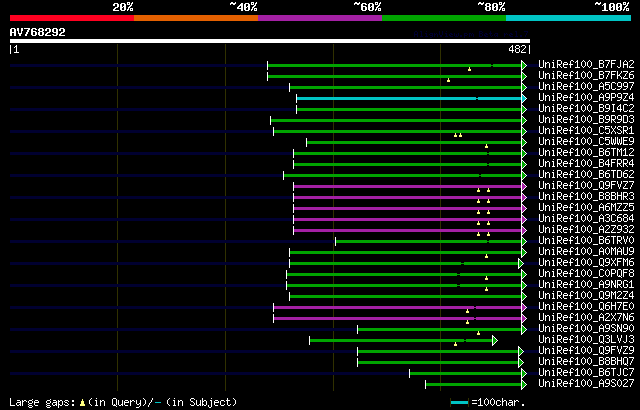Click the arrowhead ending the Q3LVJ3 alignment
Screen dimensions: 640x410
(495, 340)
